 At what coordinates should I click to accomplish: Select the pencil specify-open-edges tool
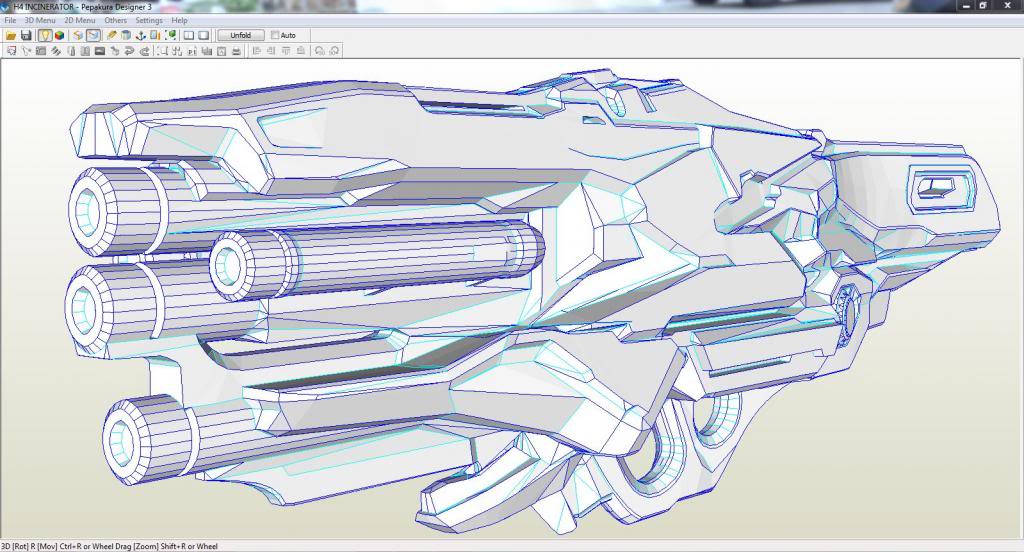coord(112,35)
